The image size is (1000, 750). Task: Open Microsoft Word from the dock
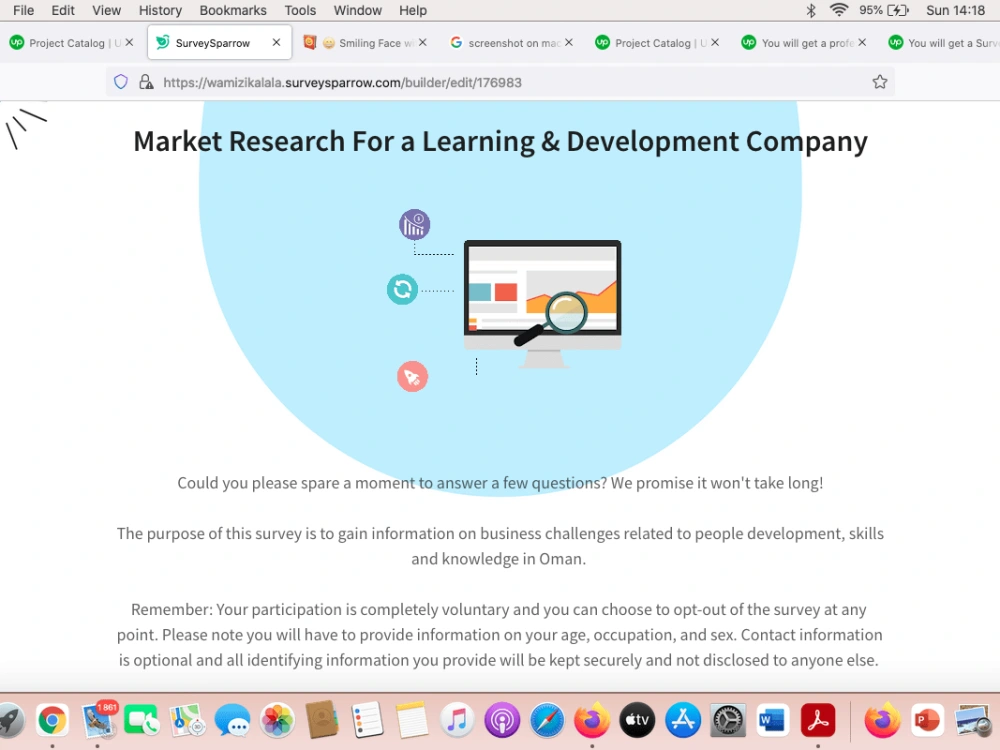(x=772, y=721)
